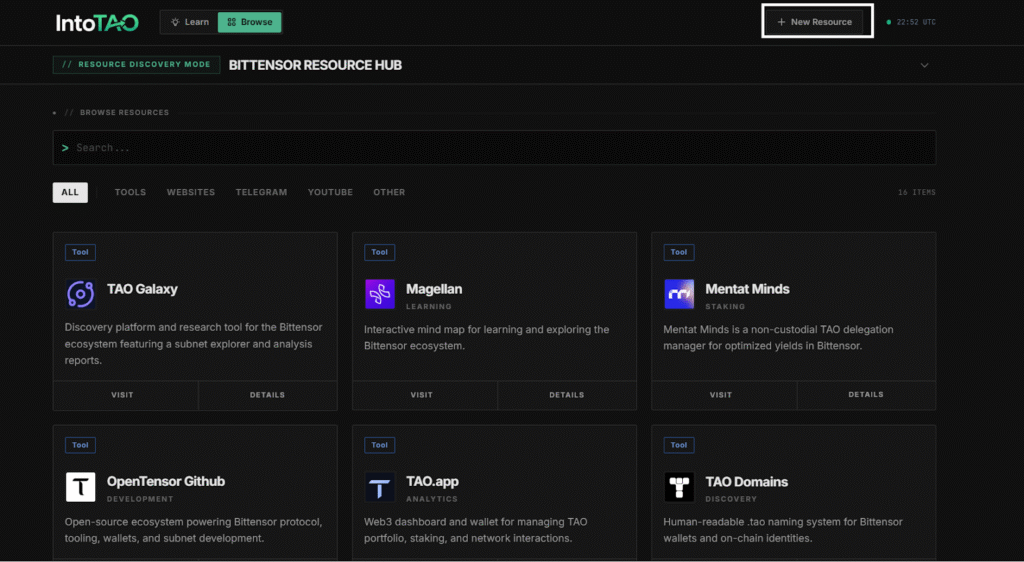Filter resources by Tools
1024x562 pixels.
tap(130, 192)
